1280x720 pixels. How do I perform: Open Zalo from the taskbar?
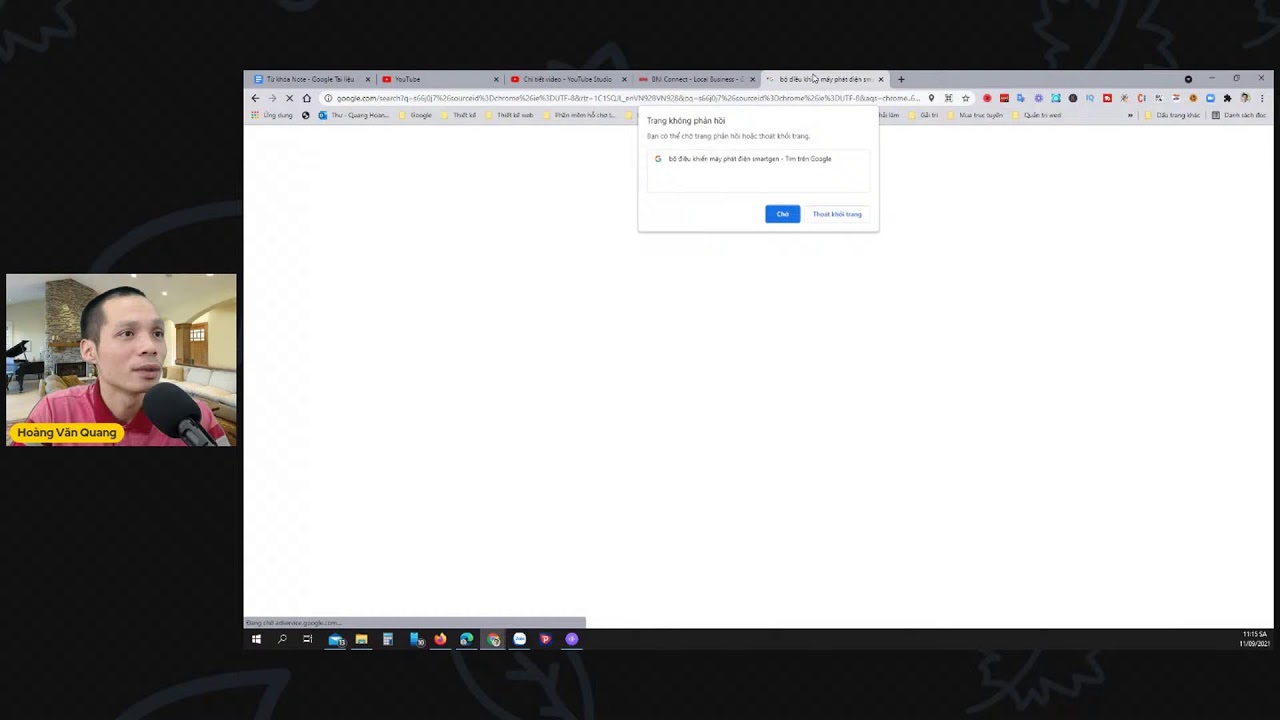point(520,639)
